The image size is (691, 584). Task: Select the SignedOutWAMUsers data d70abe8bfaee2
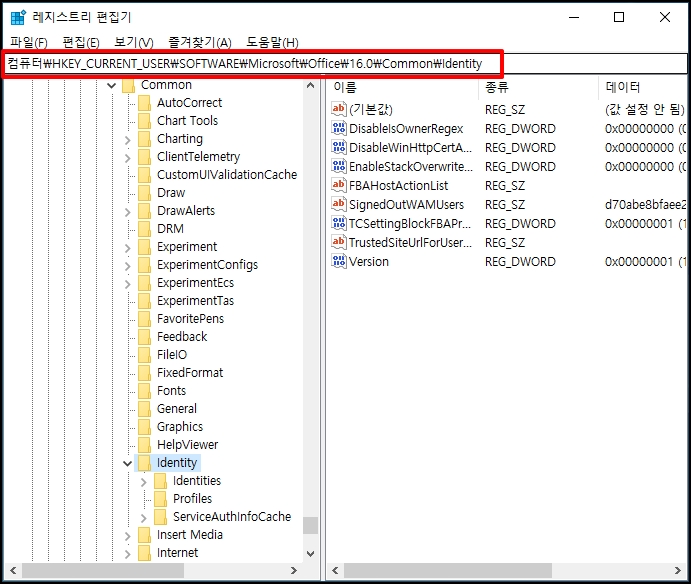click(x=646, y=205)
